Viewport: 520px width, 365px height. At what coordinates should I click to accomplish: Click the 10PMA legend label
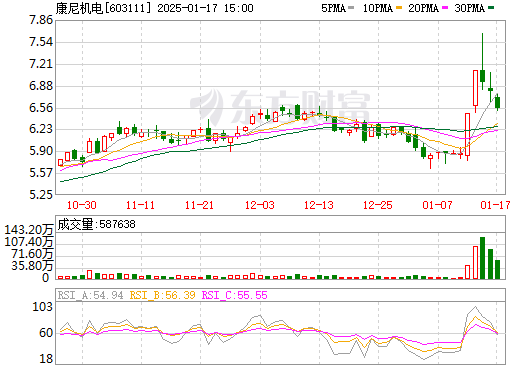pyautogui.click(x=378, y=8)
